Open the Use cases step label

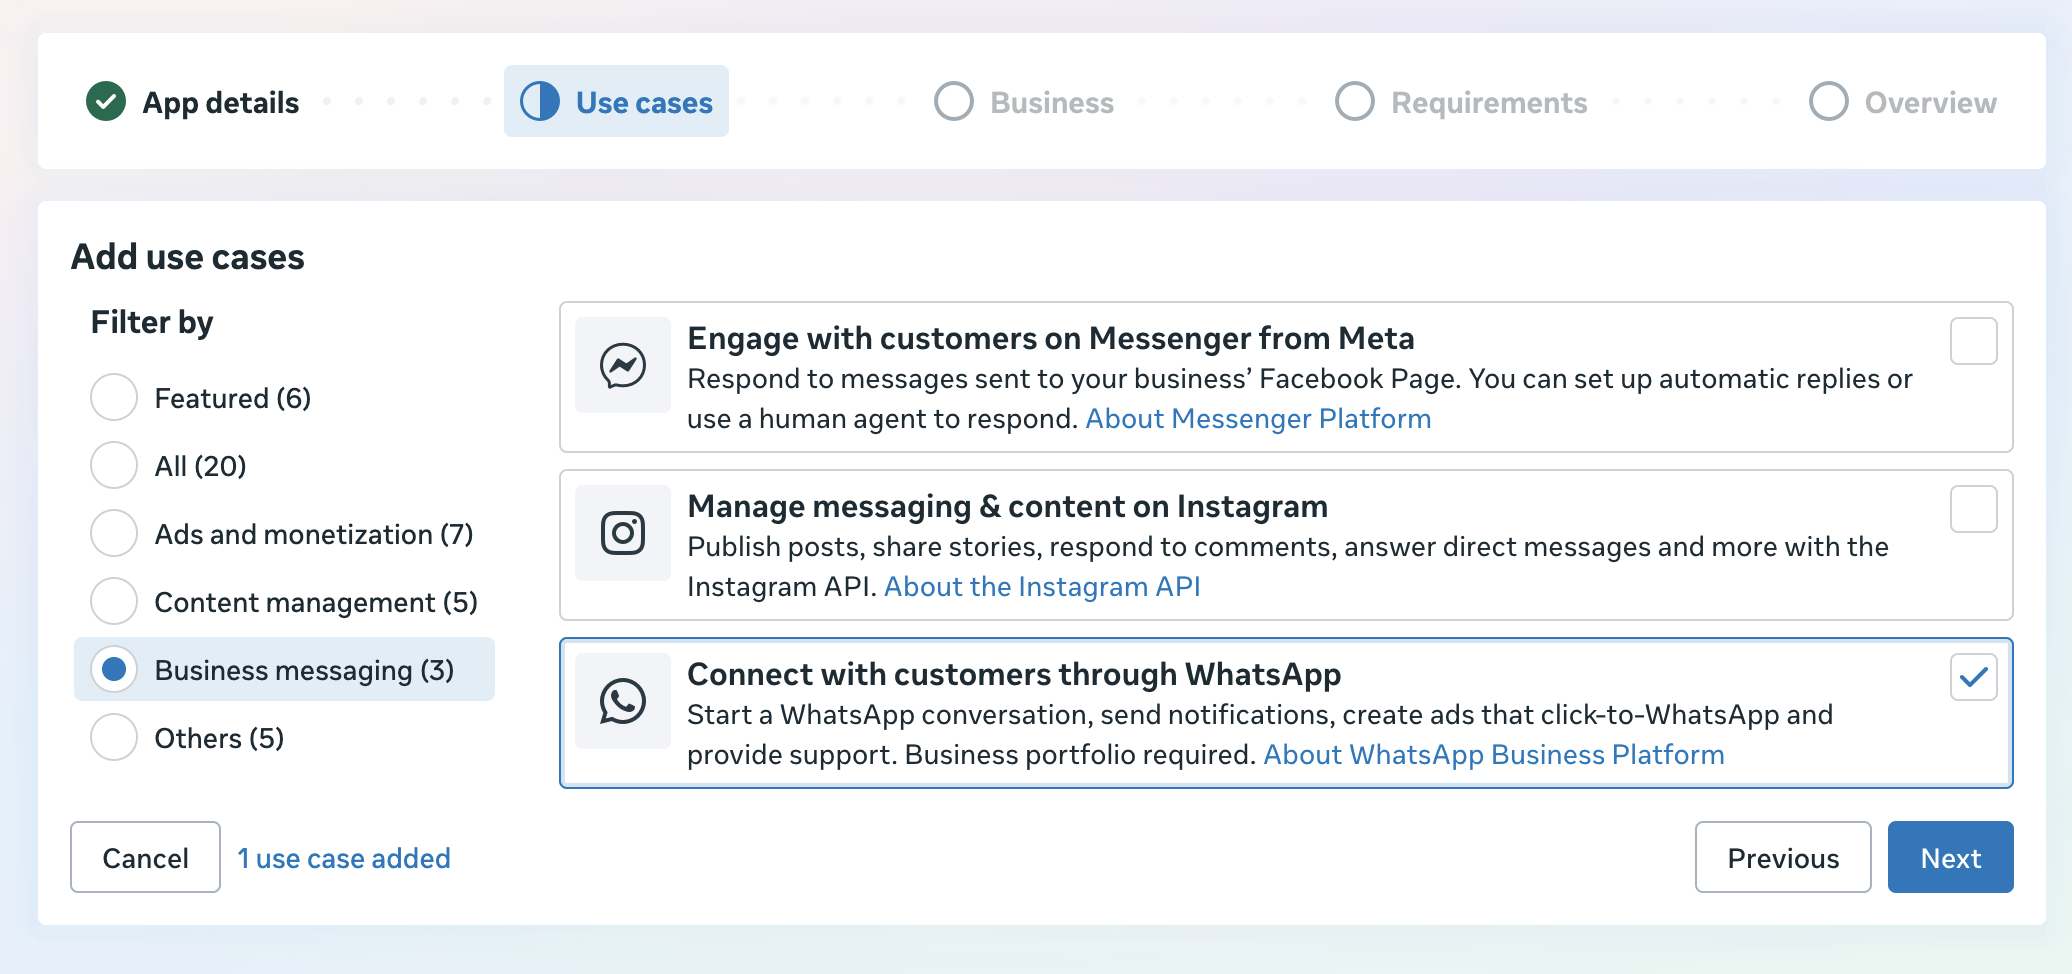[644, 103]
